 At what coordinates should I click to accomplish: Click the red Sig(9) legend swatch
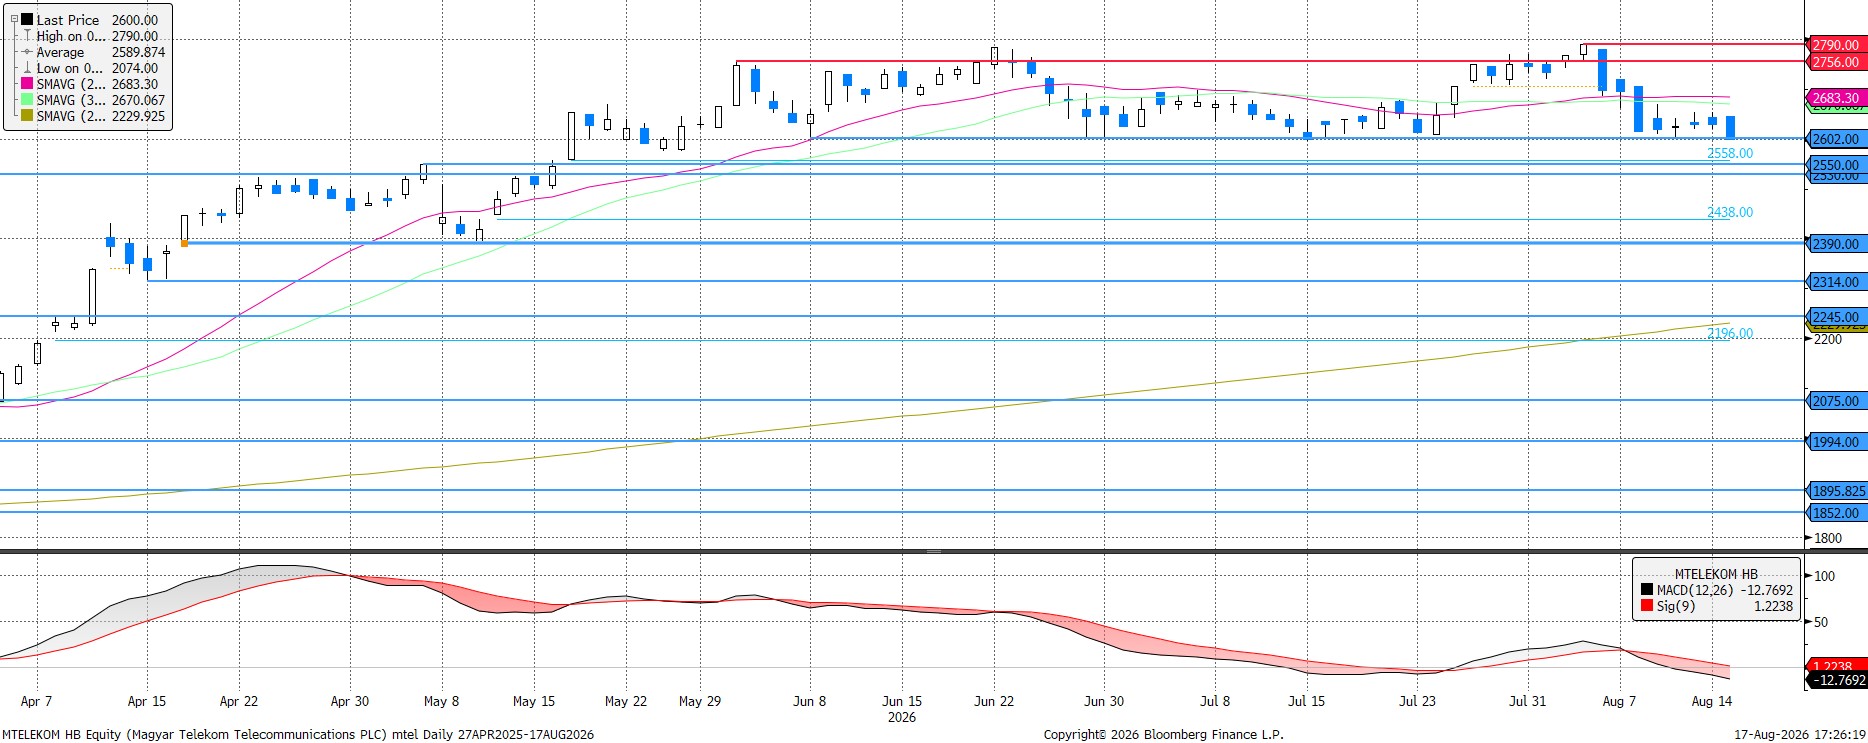pyautogui.click(x=1646, y=606)
